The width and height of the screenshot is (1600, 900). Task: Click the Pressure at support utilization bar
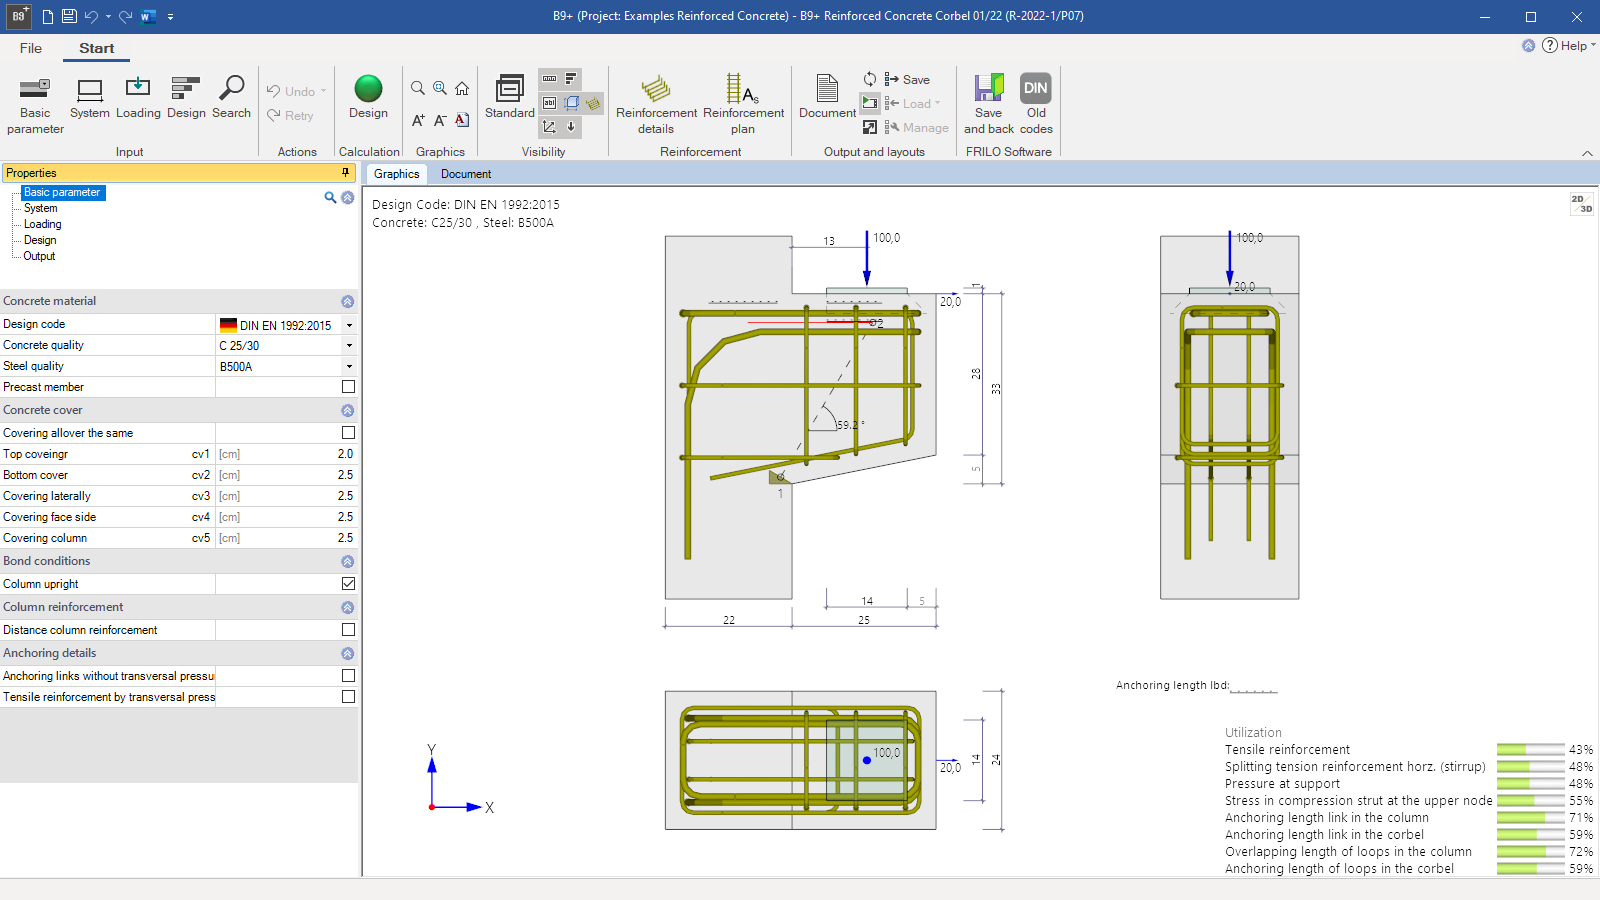pos(1530,783)
